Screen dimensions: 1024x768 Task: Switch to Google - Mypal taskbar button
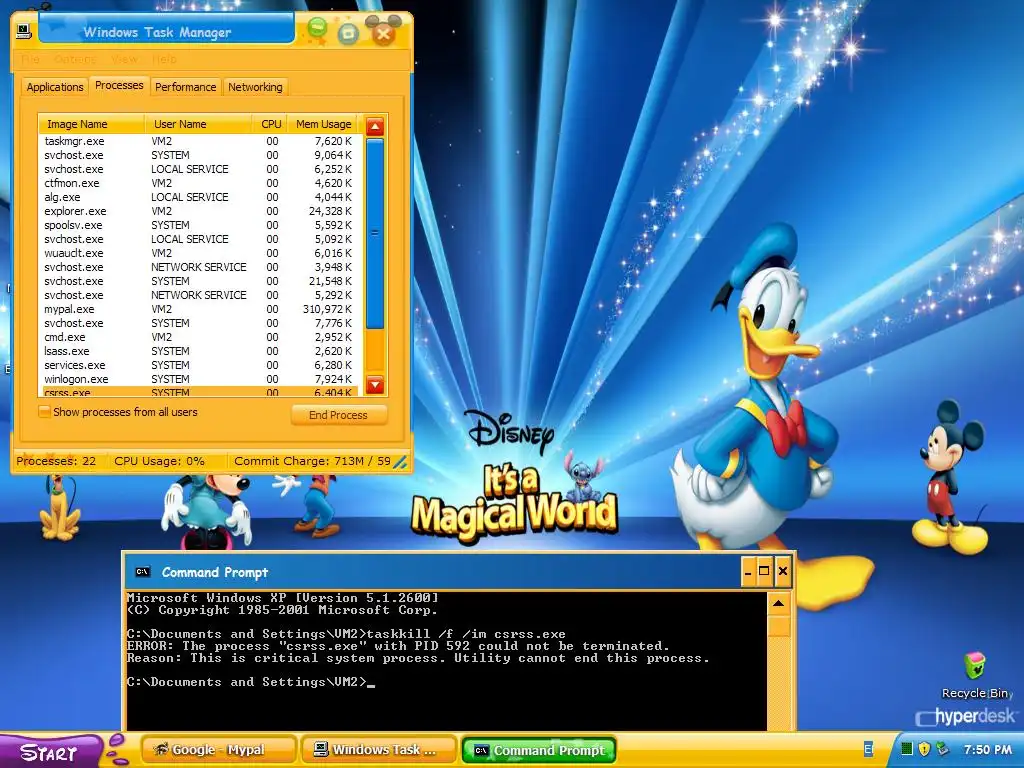(218, 750)
